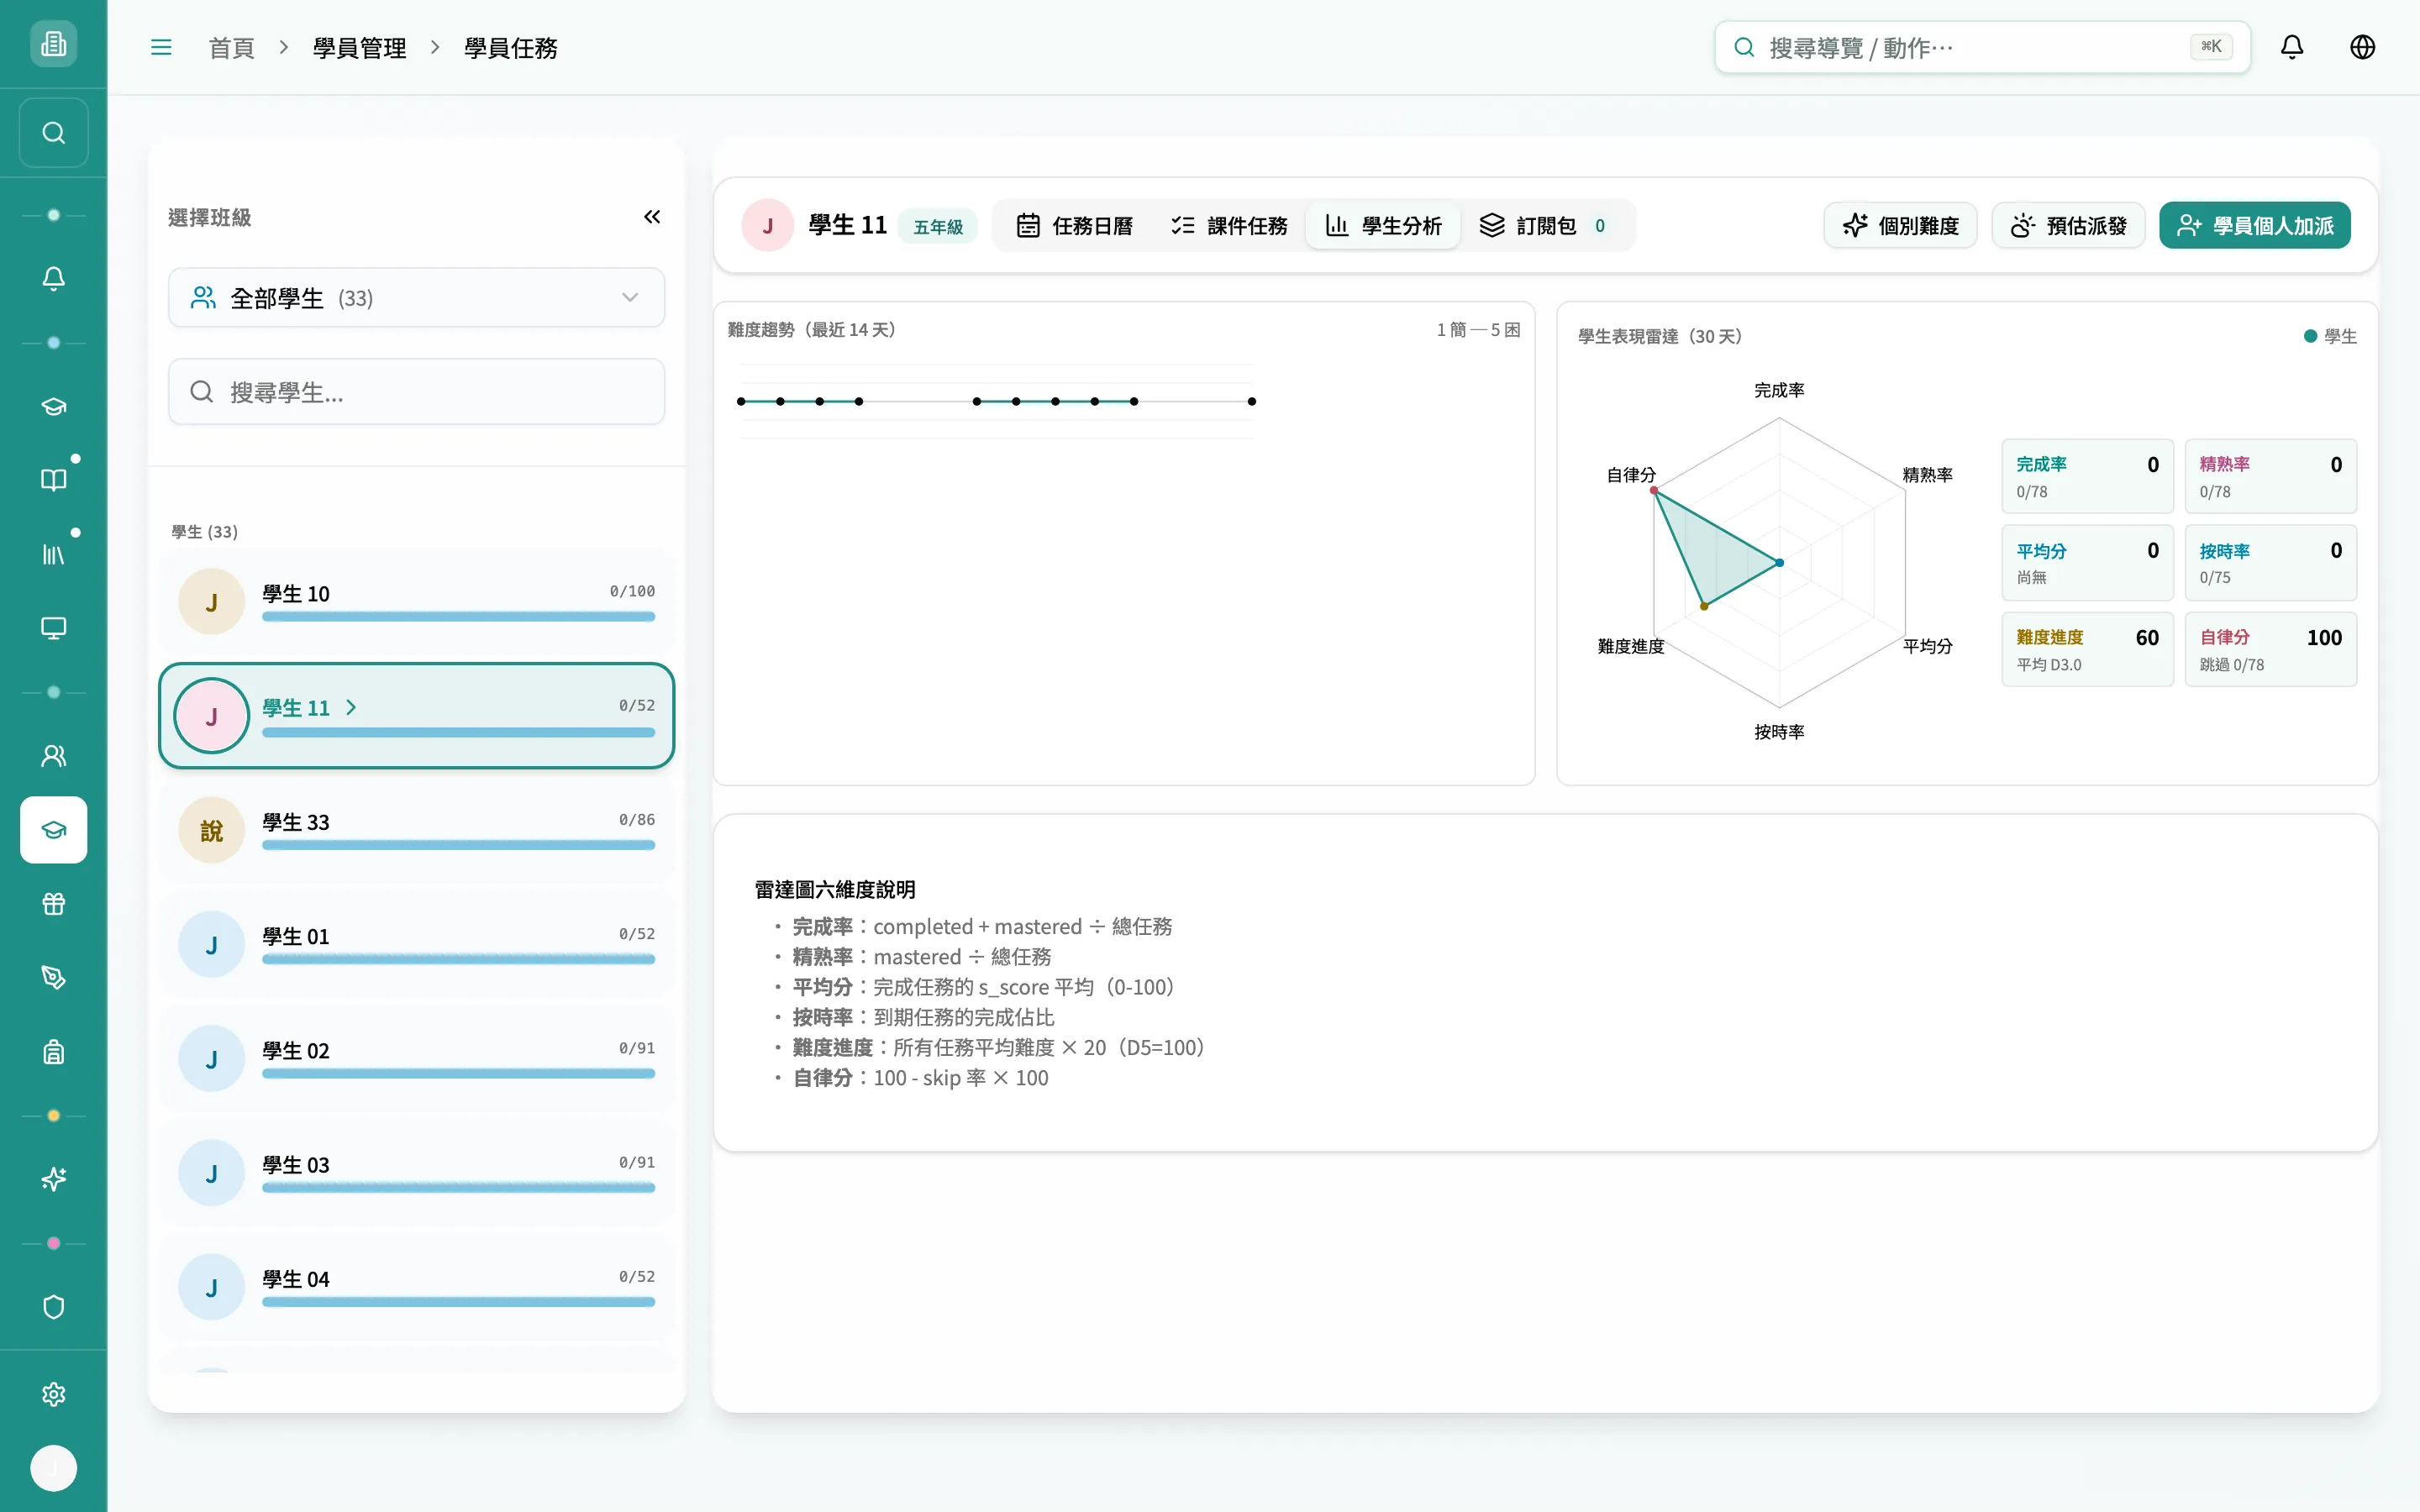
Task: Select student 學生 01 in the list
Action: pos(416,945)
